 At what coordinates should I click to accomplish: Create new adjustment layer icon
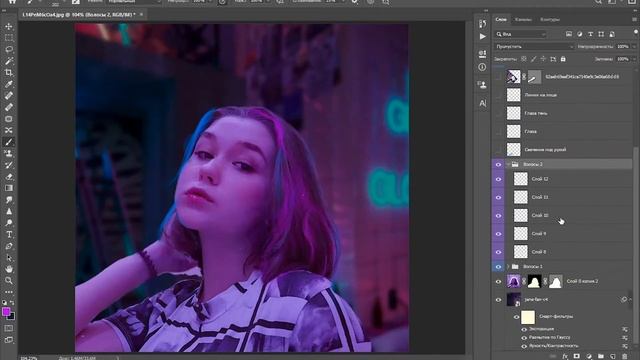[589, 356]
